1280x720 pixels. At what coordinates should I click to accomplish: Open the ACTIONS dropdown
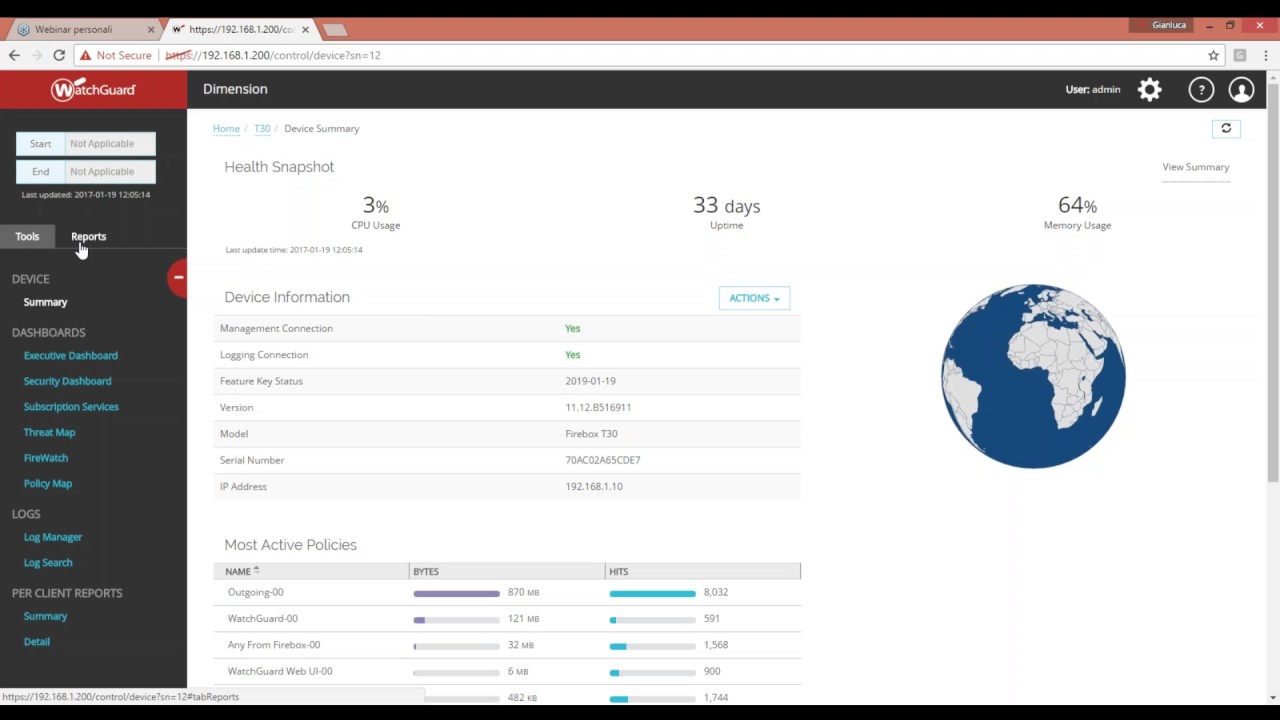tap(754, 298)
